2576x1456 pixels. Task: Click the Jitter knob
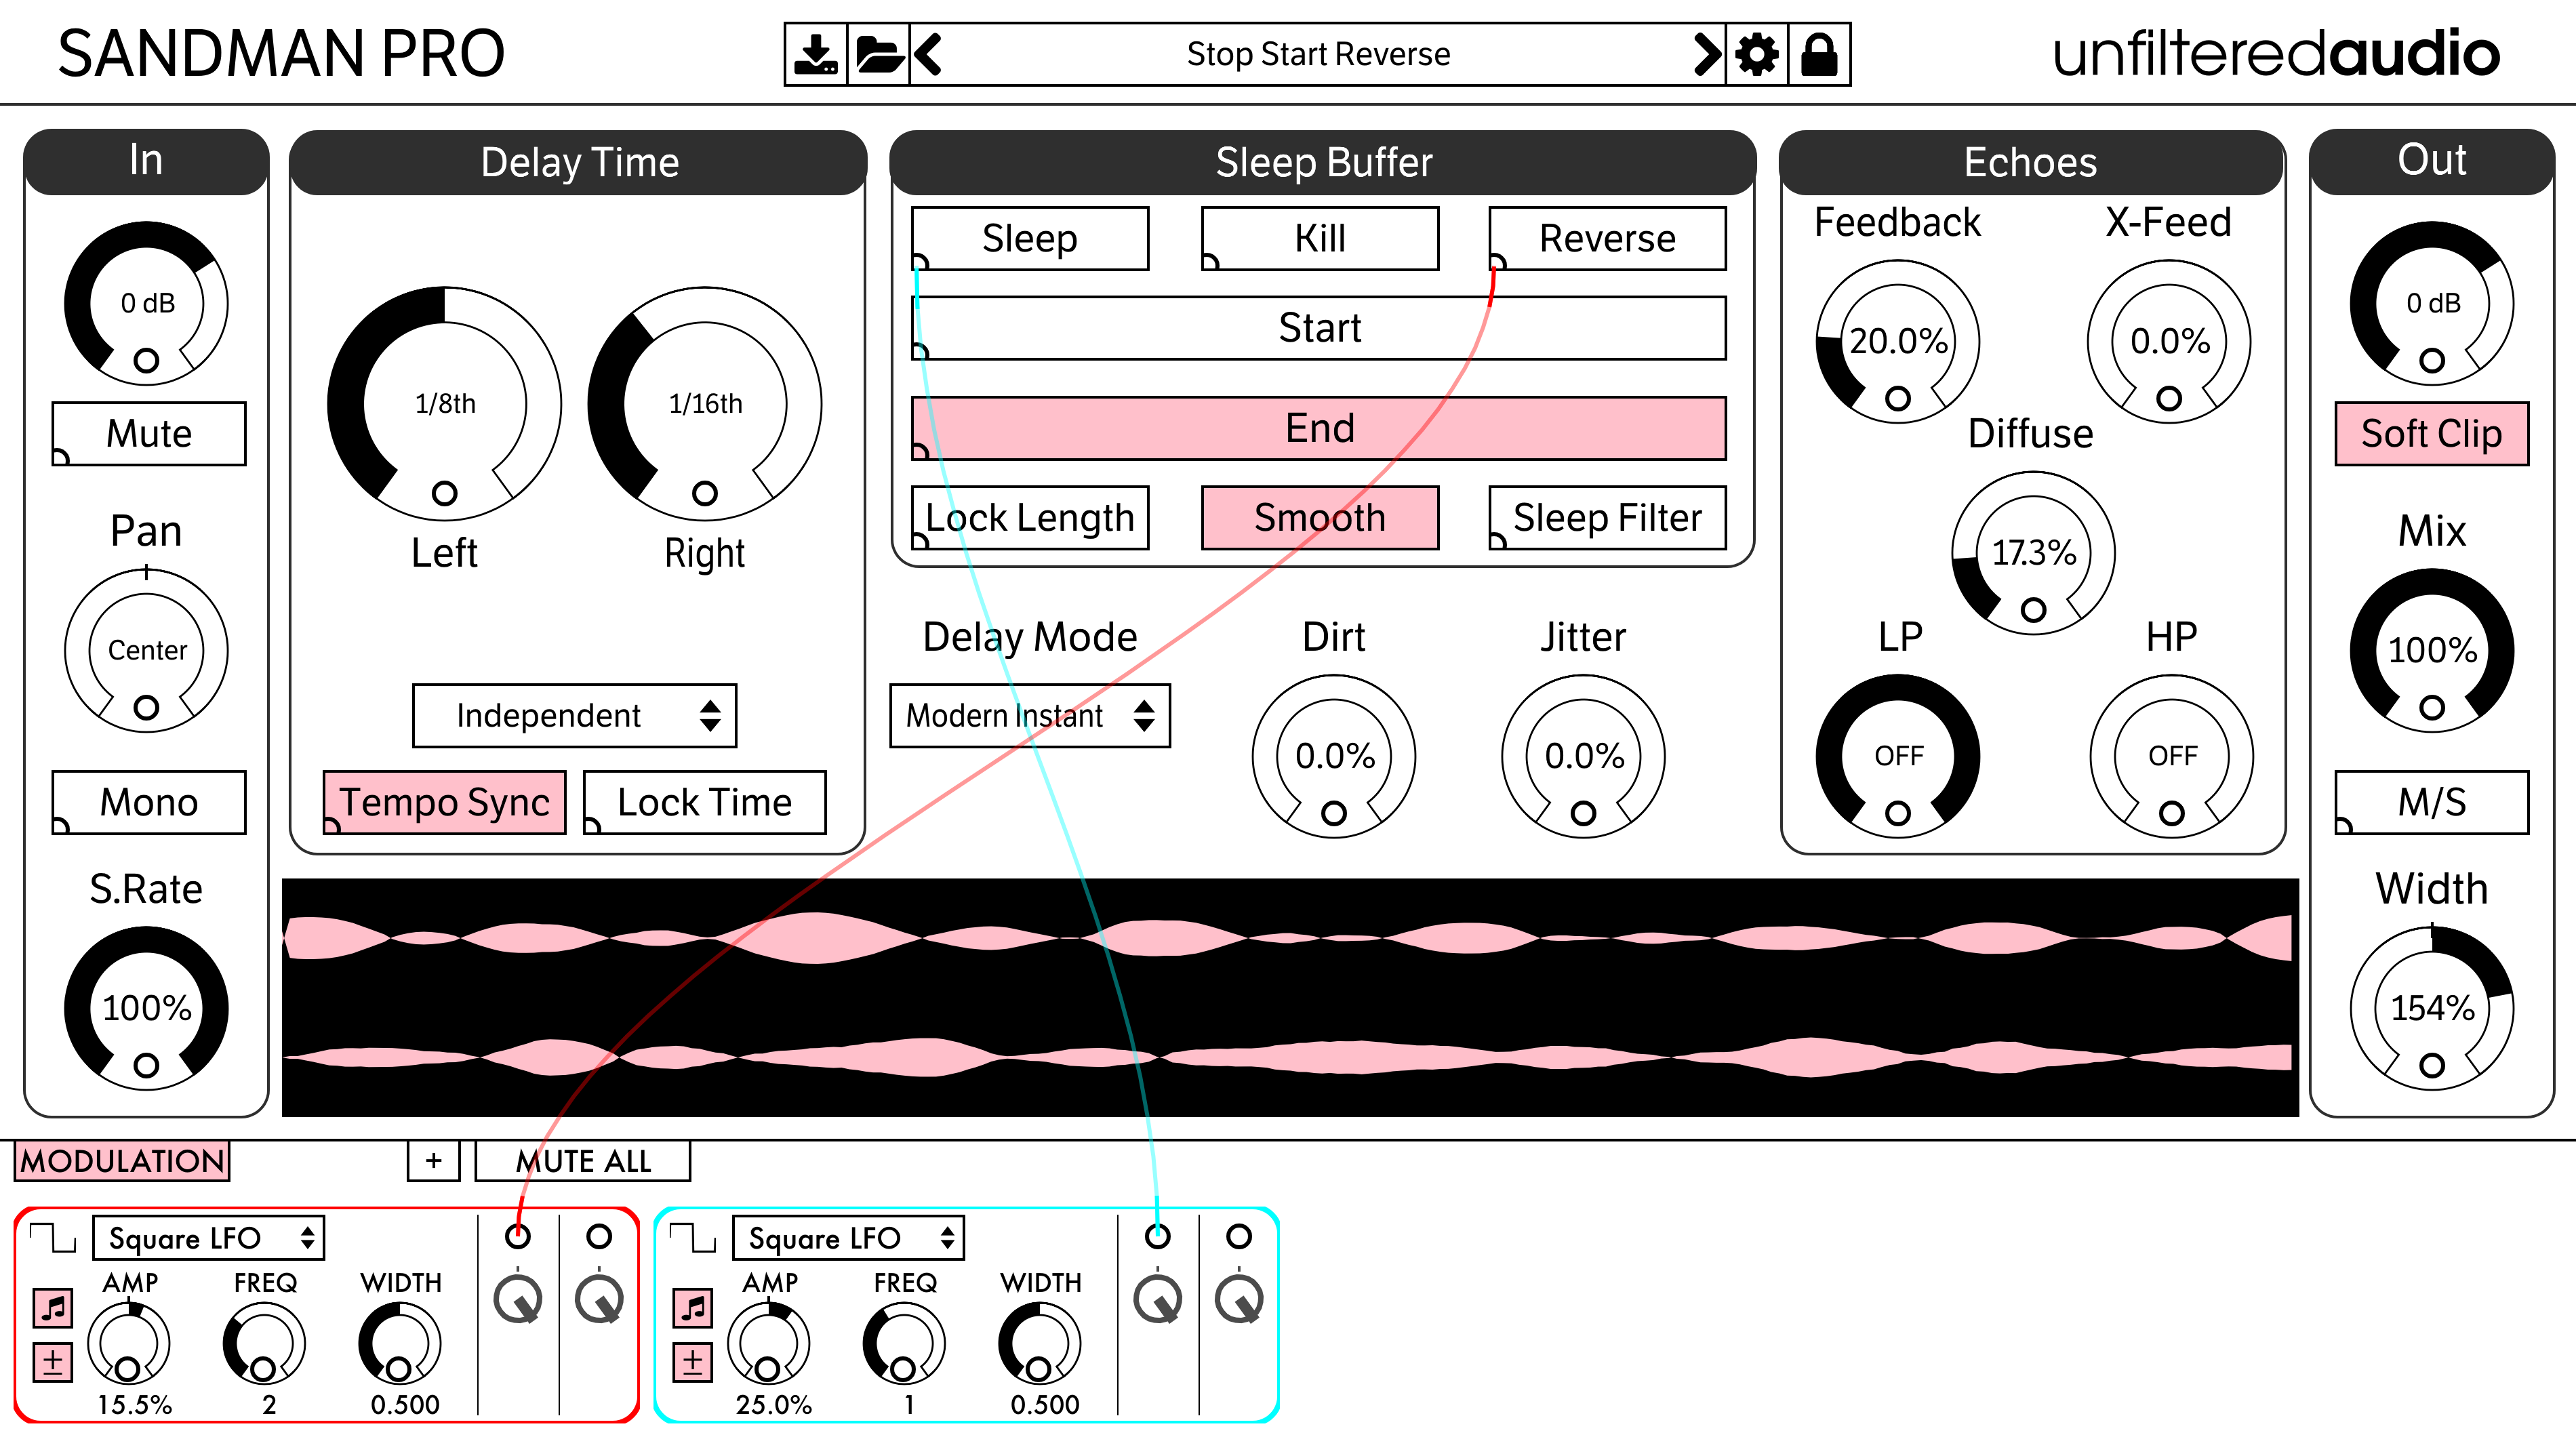click(1583, 756)
